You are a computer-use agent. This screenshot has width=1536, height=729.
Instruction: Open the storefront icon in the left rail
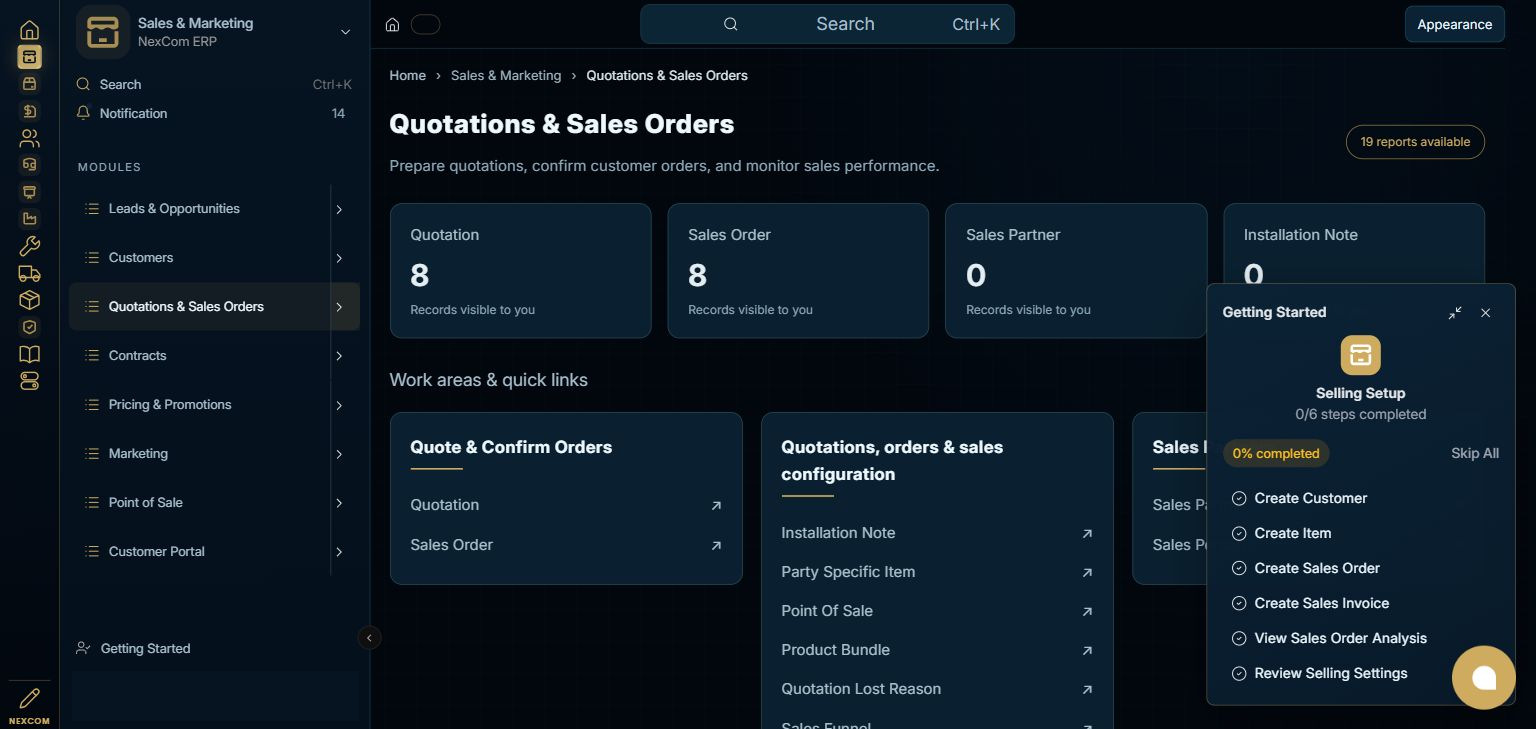click(29, 84)
